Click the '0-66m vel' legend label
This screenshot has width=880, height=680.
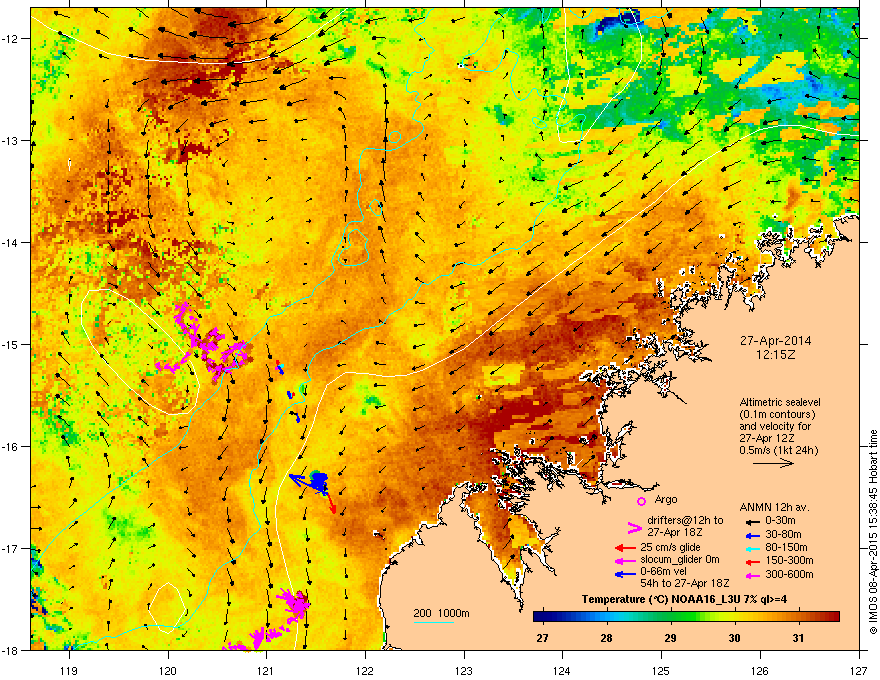[x=664, y=573]
